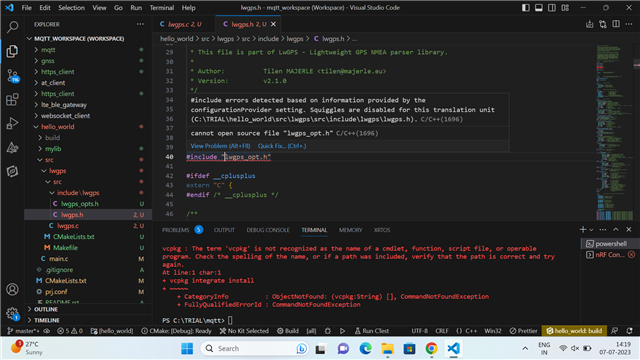This screenshot has width=640, height=360.
Task: Click the View Problem link
Action: (x=220, y=146)
